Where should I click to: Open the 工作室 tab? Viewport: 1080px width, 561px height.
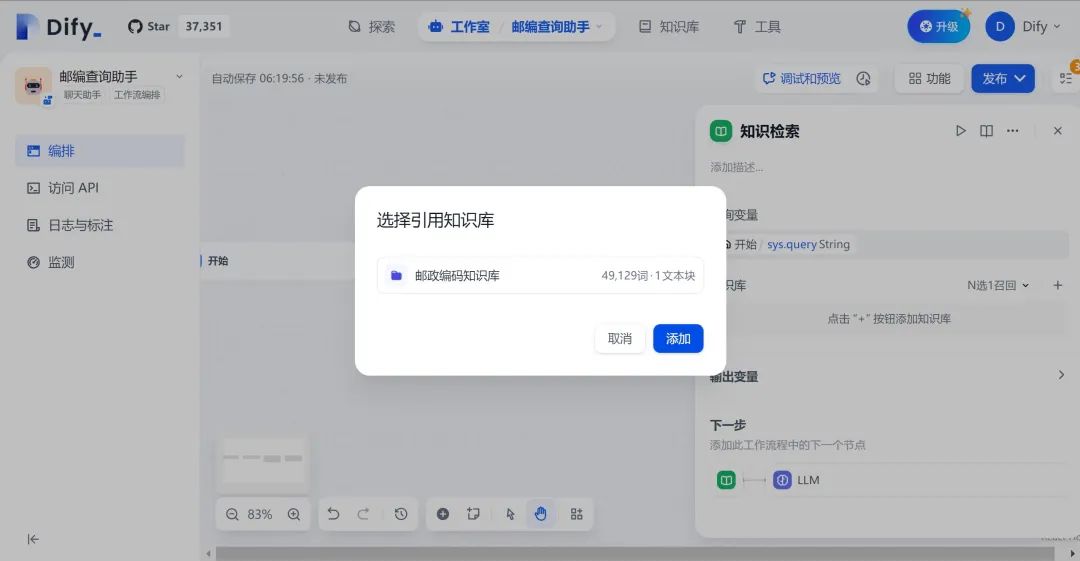[459, 27]
